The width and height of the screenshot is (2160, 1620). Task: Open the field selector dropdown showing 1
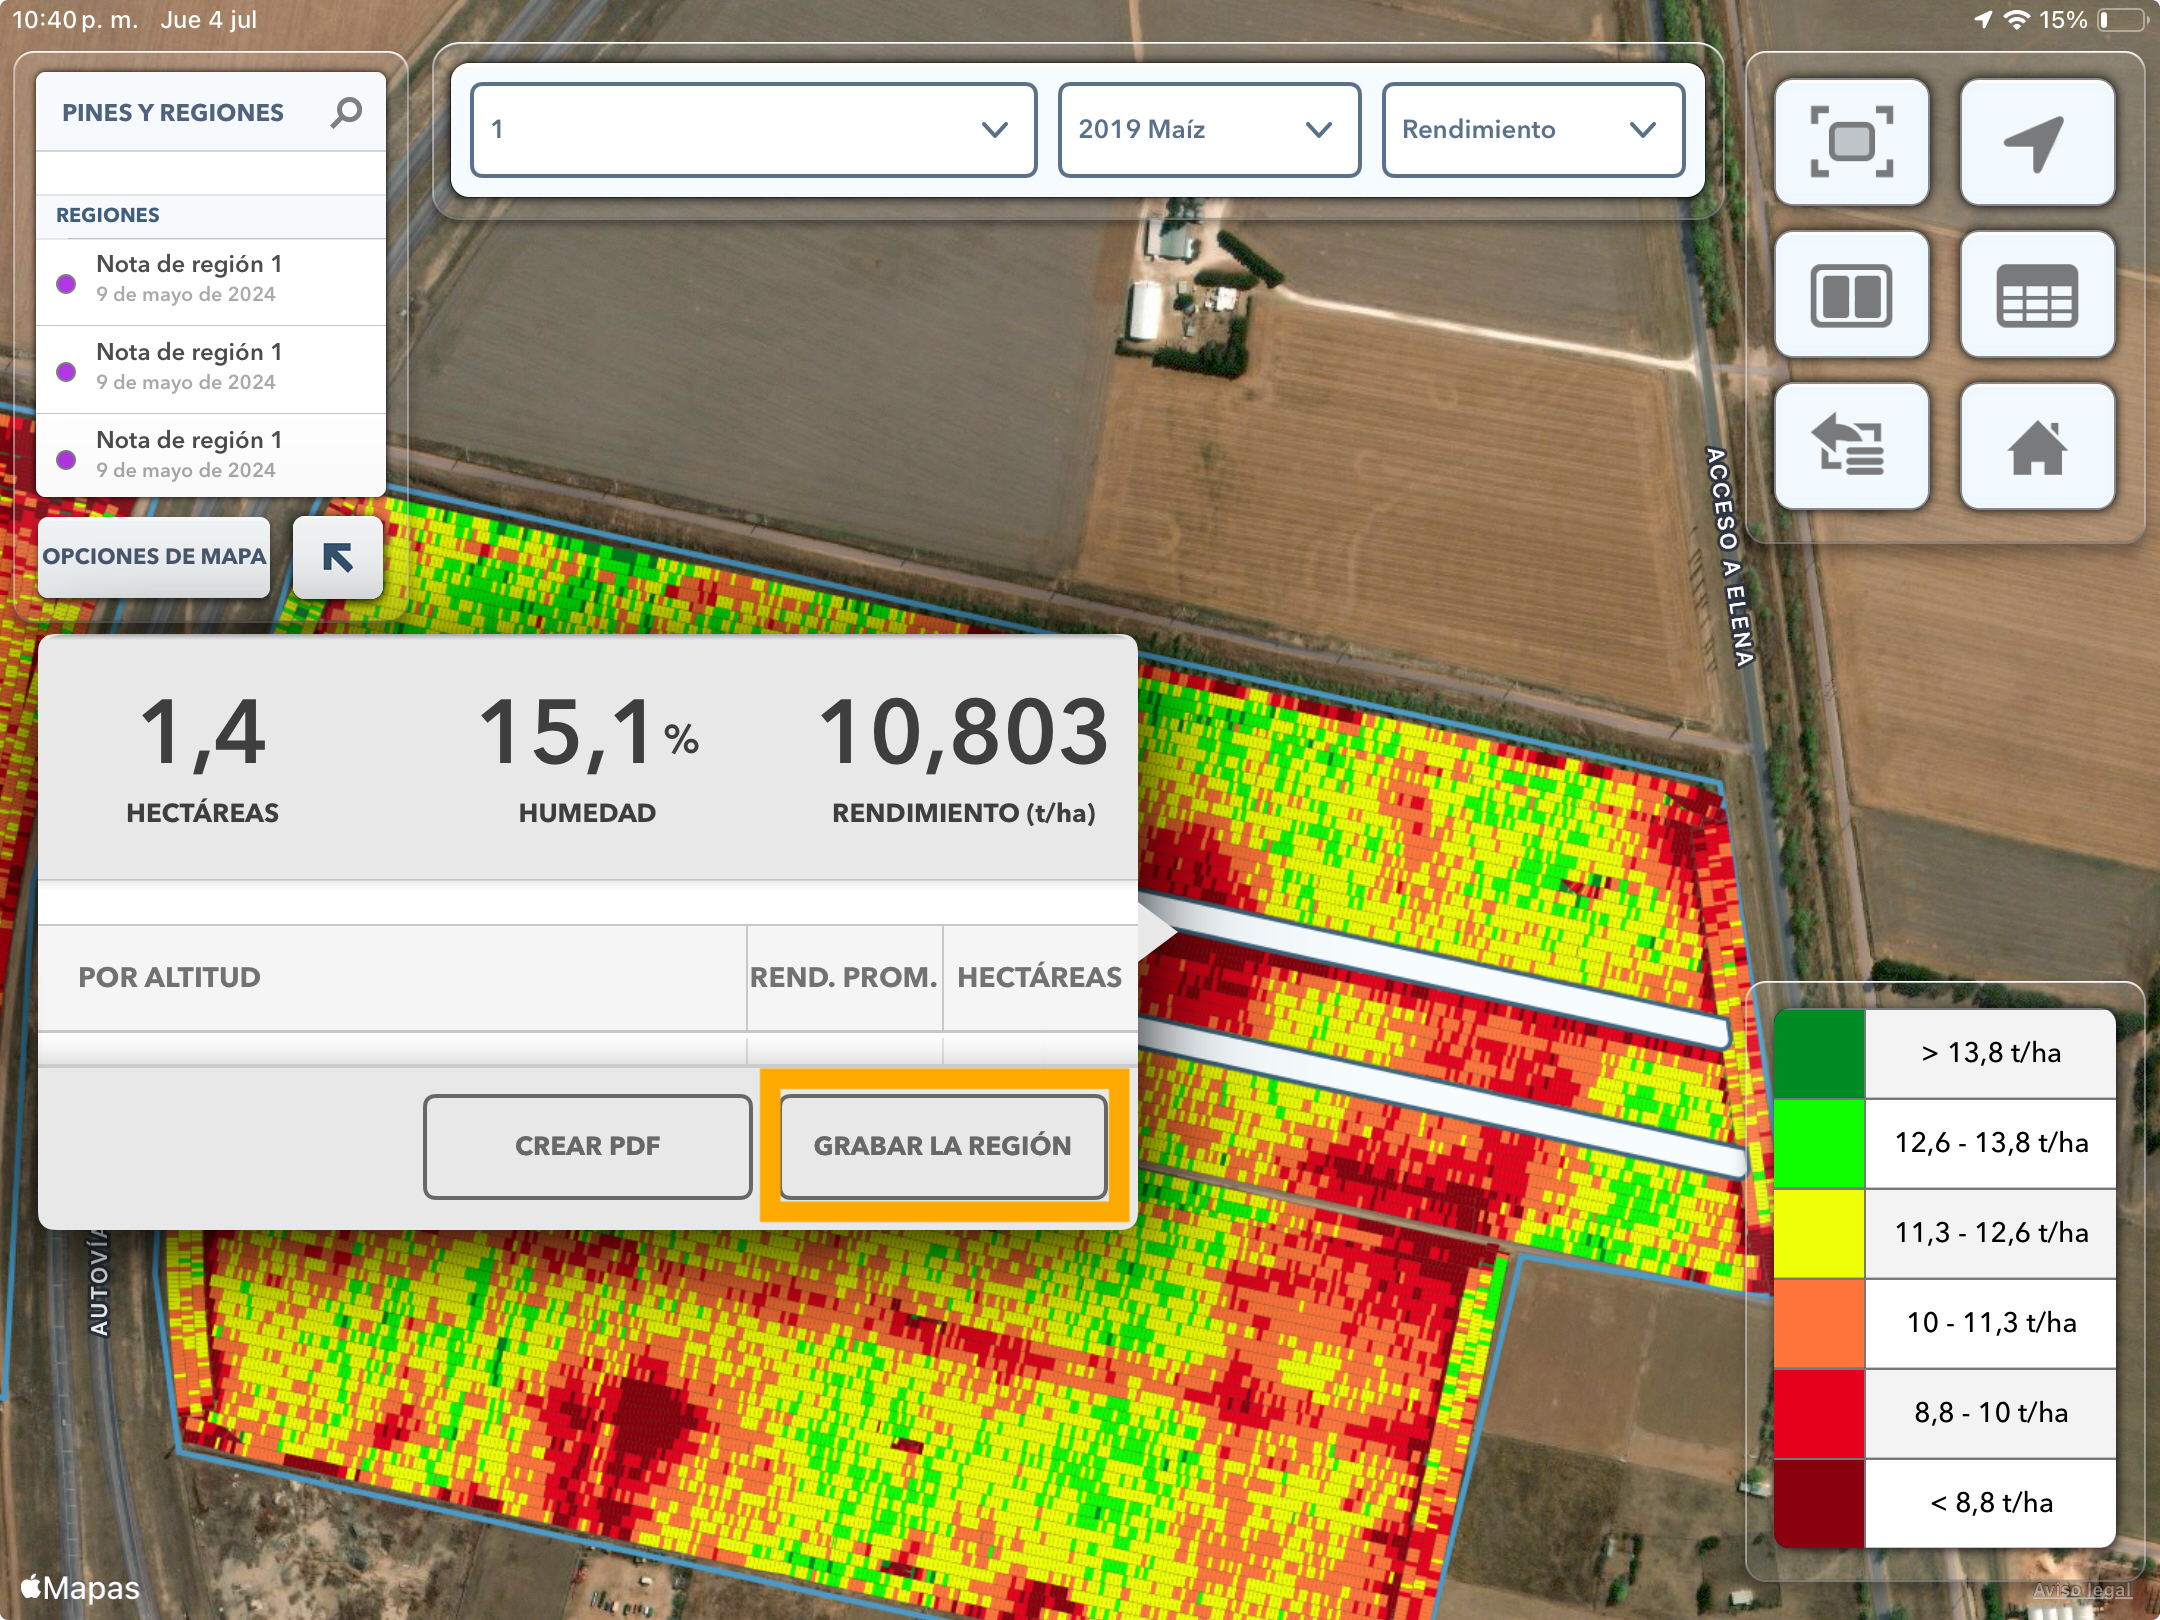(753, 130)
